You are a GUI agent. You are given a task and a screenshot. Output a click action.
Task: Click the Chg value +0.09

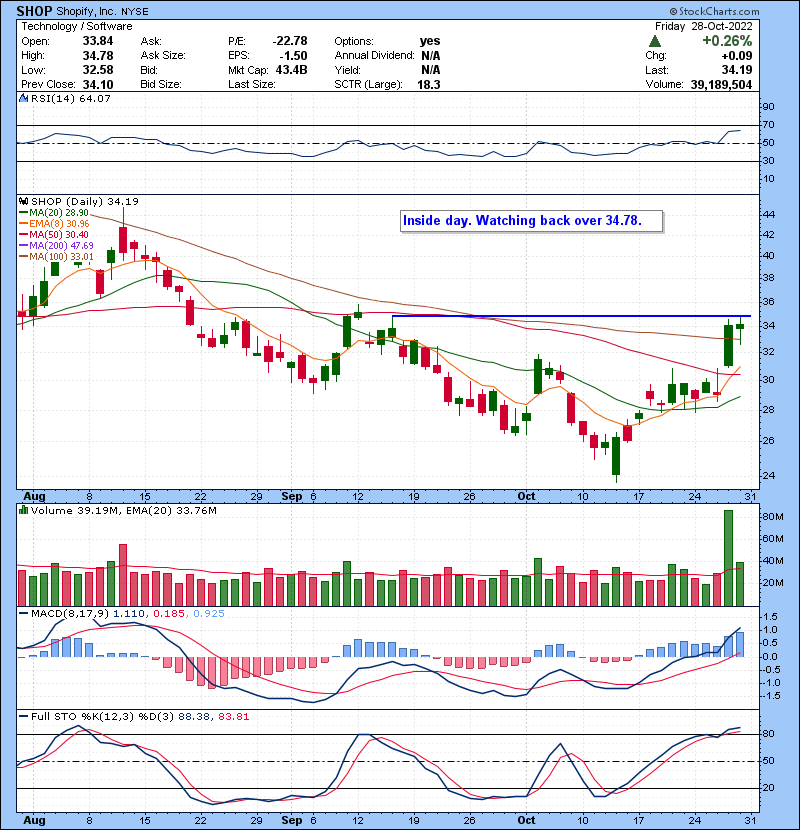pos(736,56)
